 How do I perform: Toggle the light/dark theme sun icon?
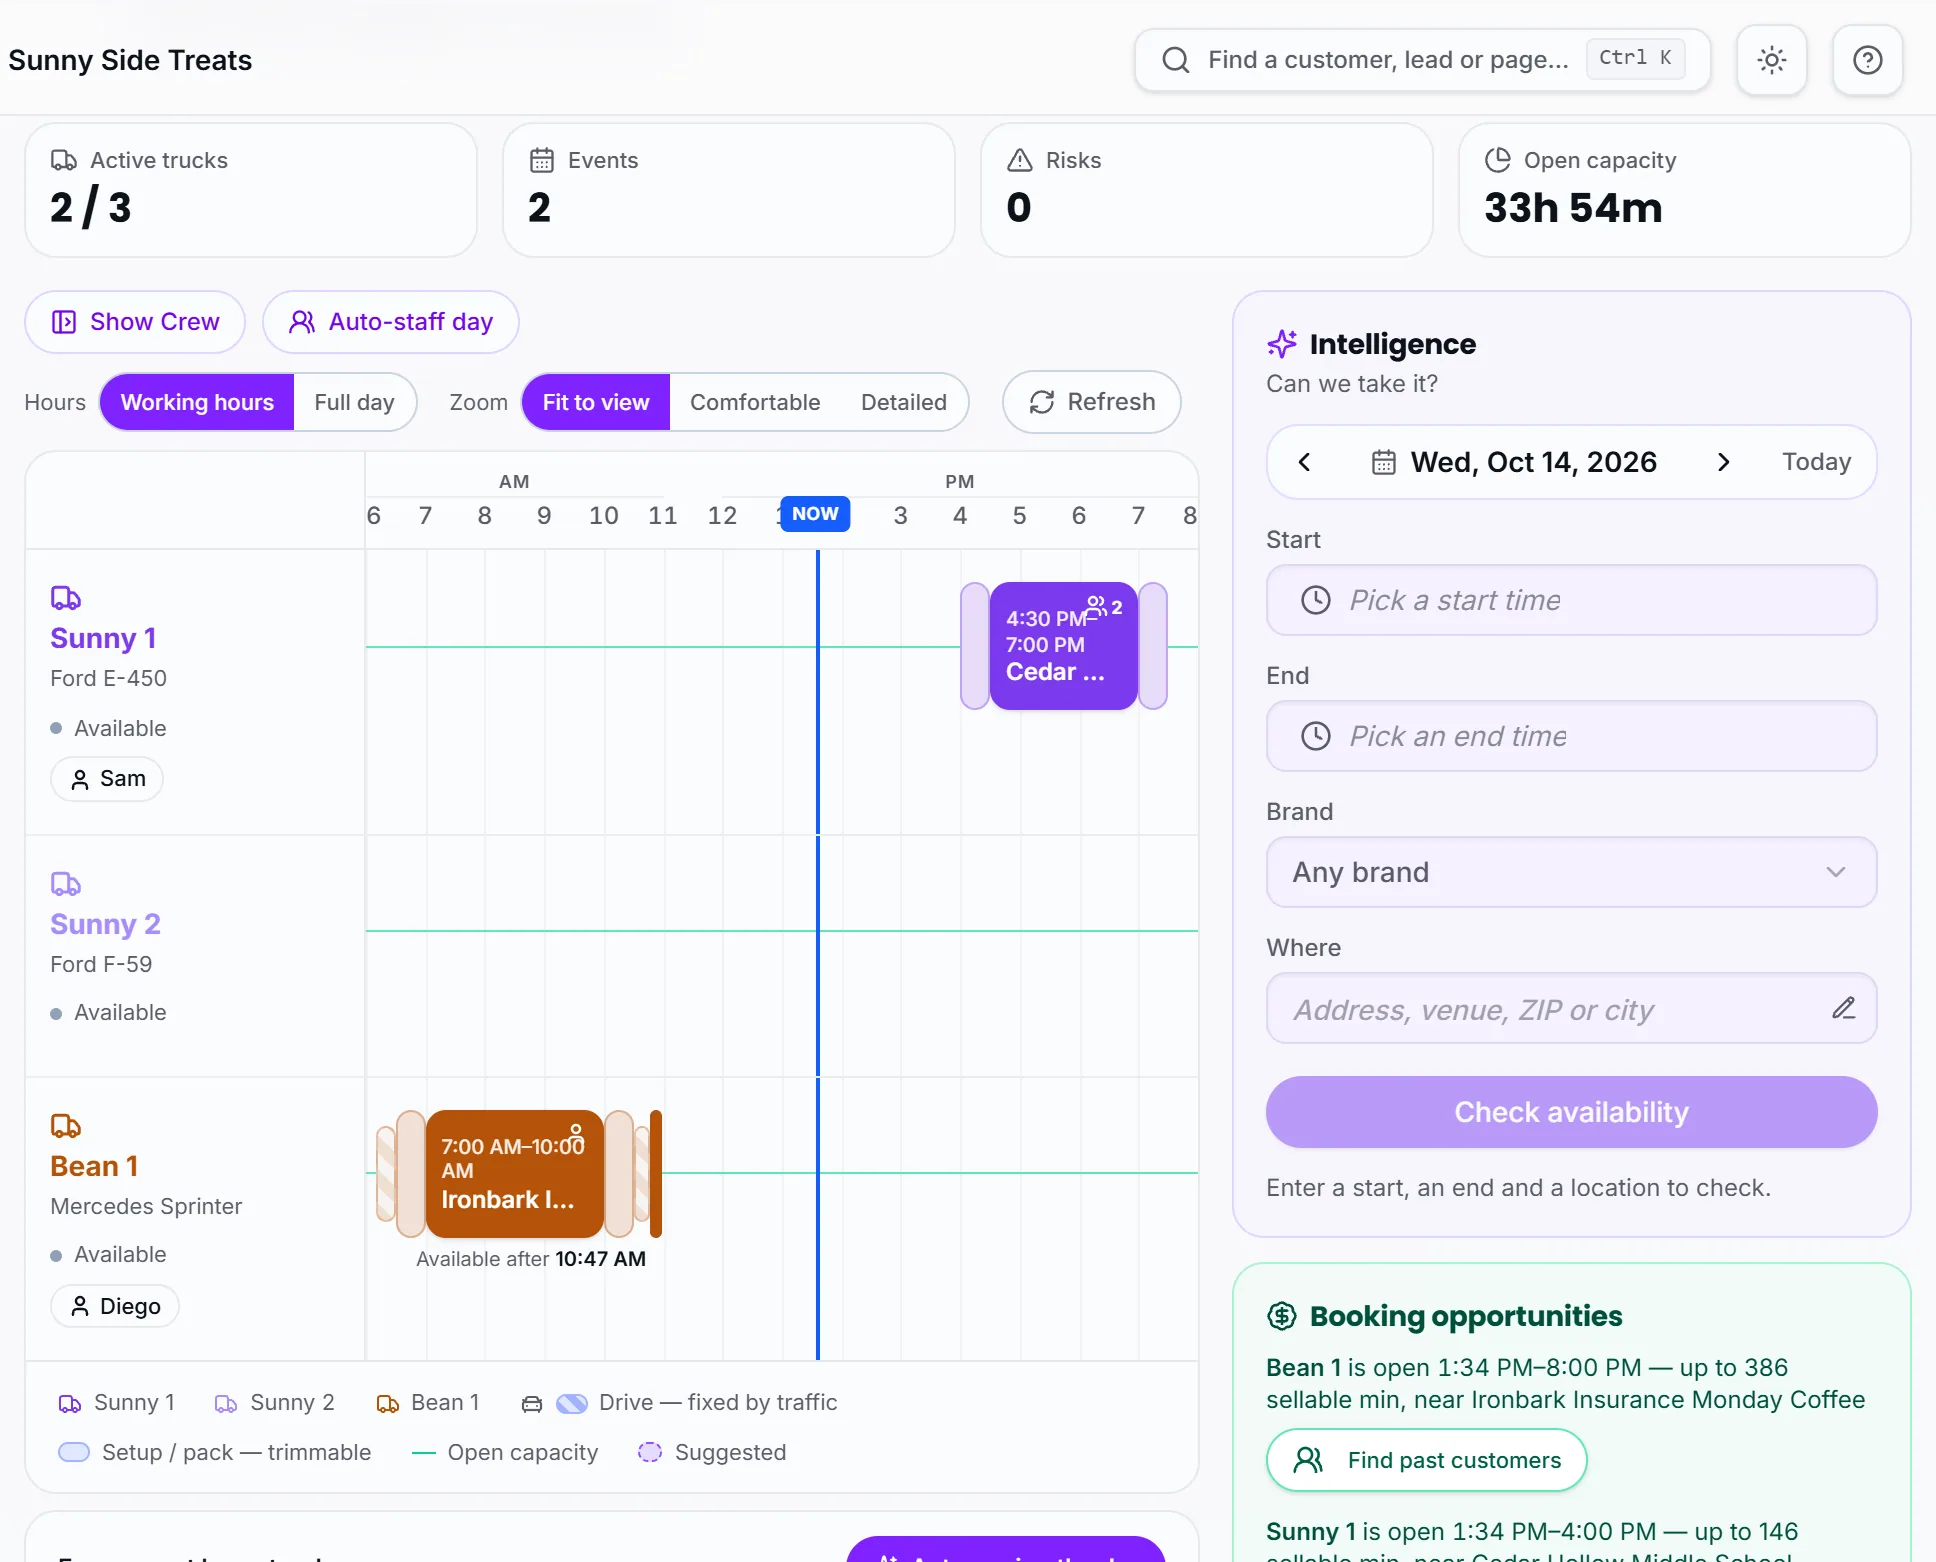[1771, 60]
